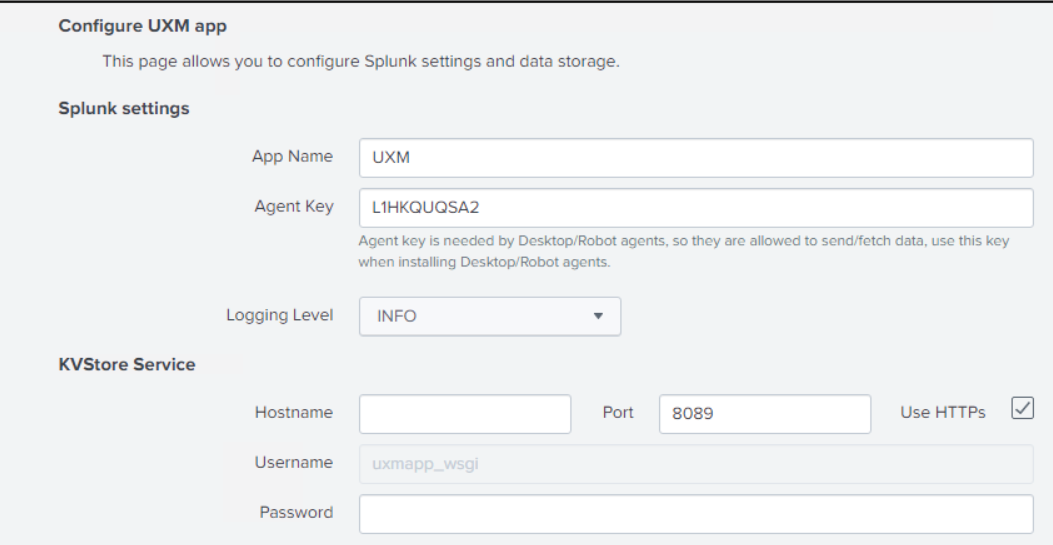
Task: Click the Logging Level label
Action: click(279, 316)
